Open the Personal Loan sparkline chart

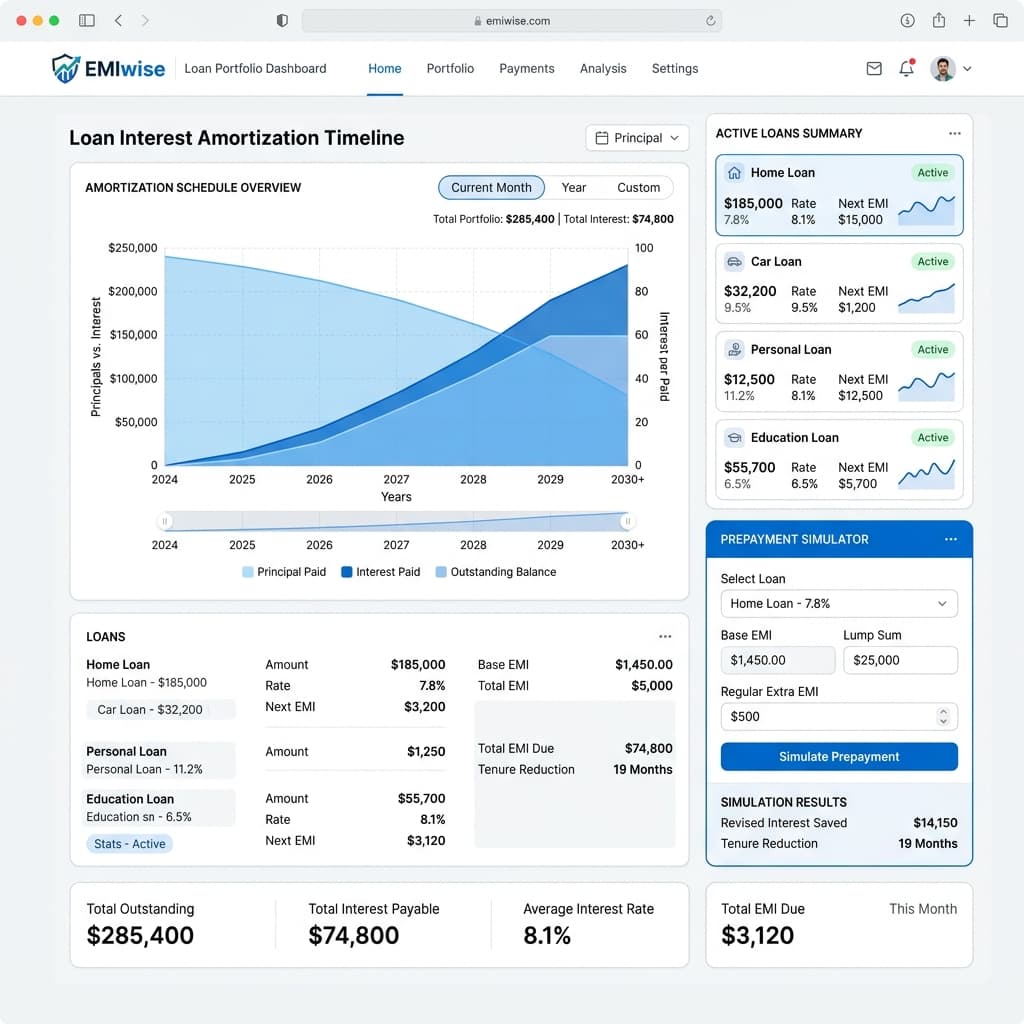click(x=926, y=387)
